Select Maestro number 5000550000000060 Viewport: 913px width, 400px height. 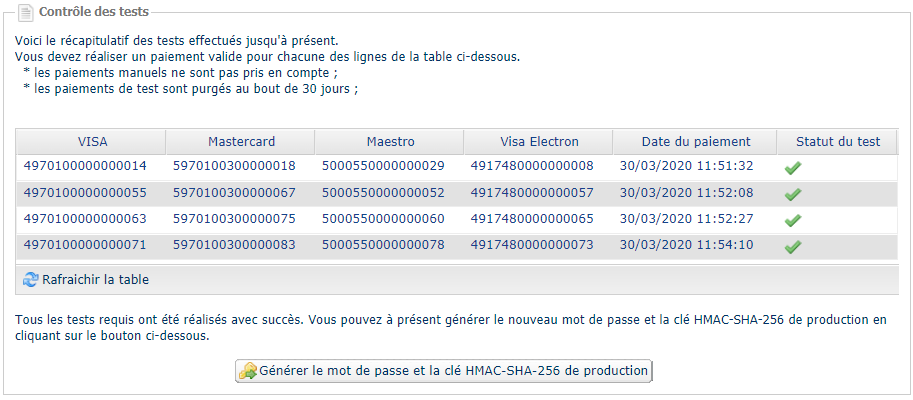pos(383,219)
